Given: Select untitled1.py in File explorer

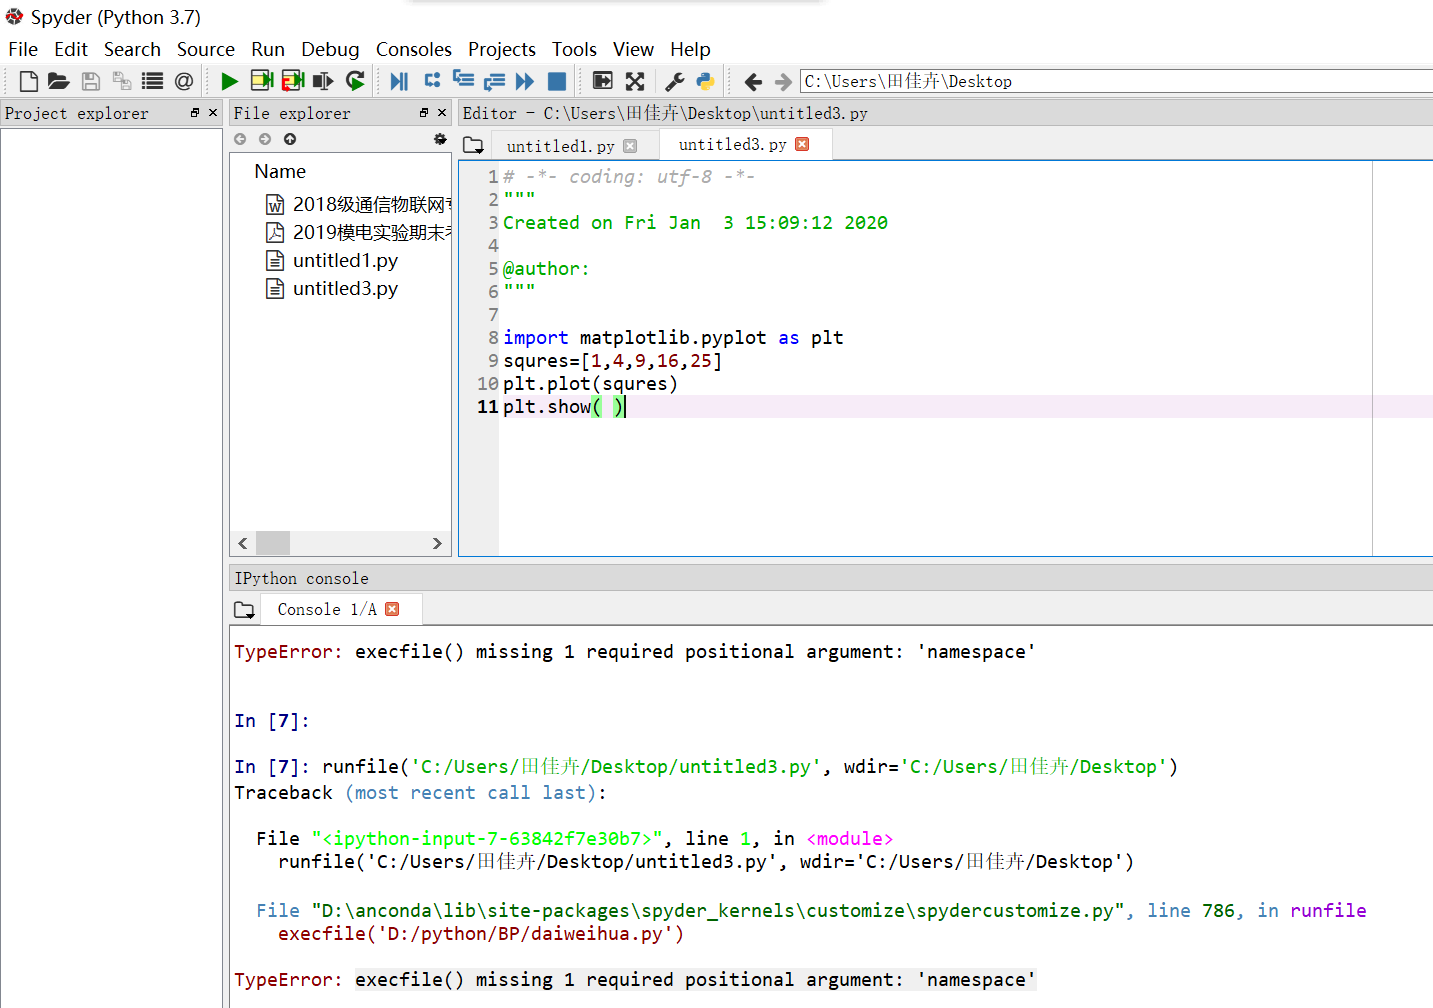Looking at the screenshot, I should point(345,261).
